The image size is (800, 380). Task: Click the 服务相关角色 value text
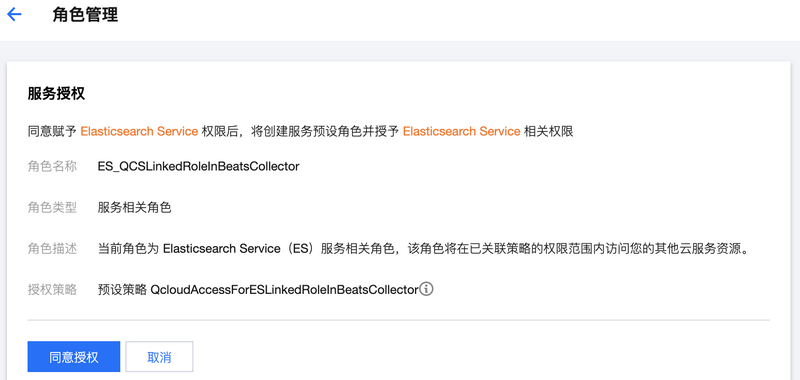point(134,208)
